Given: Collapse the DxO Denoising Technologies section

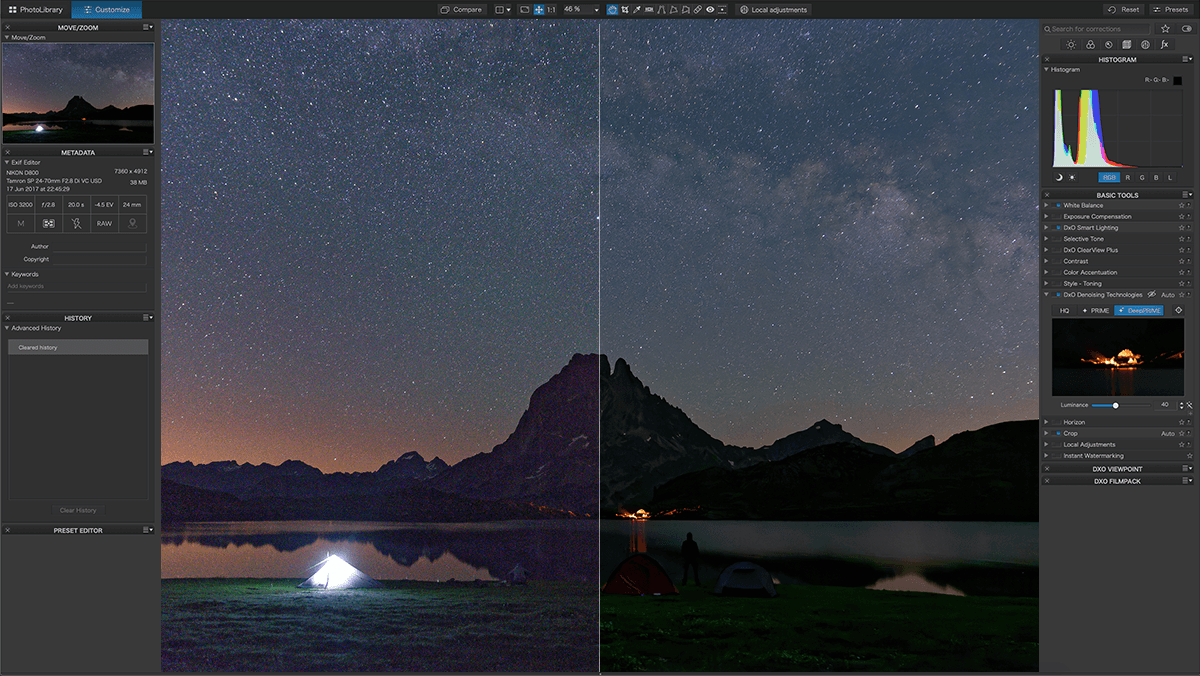Looking at the screenshot, I should pos(1046,295).
